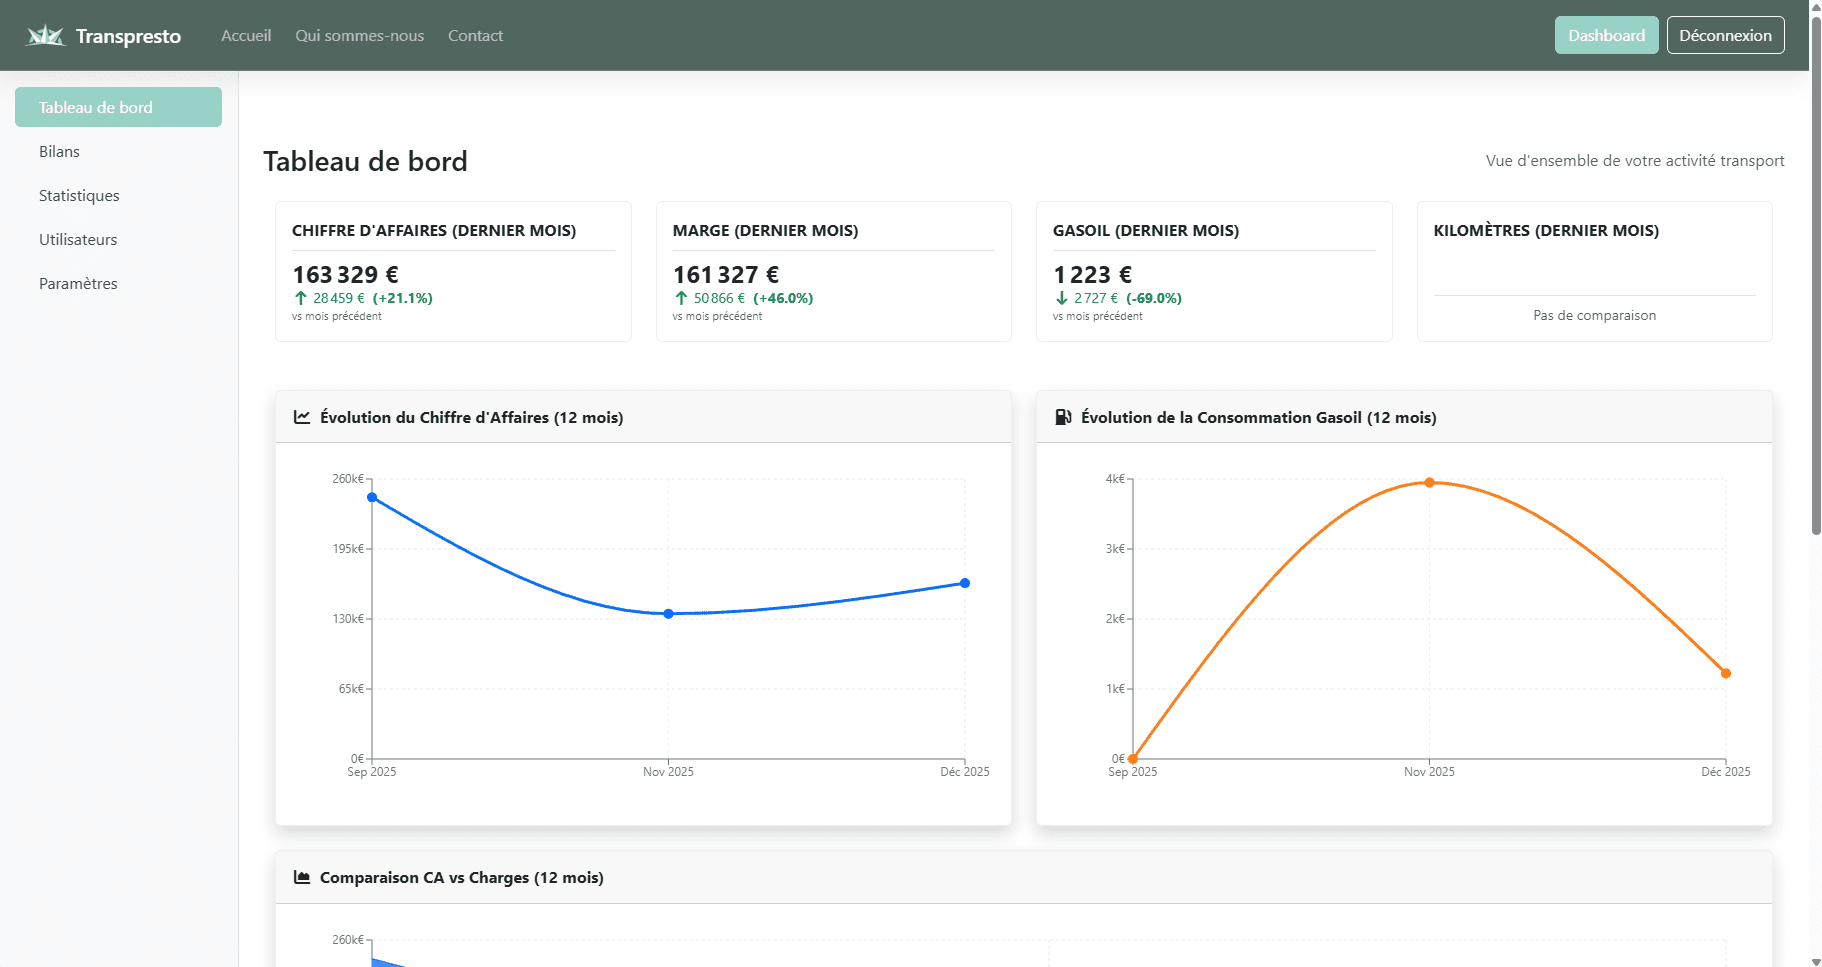The height and width of the screenshot is (967, 1822).
Task: Click the orange Déc 2025 point on gasoil chart
Action: (1725, 673)
